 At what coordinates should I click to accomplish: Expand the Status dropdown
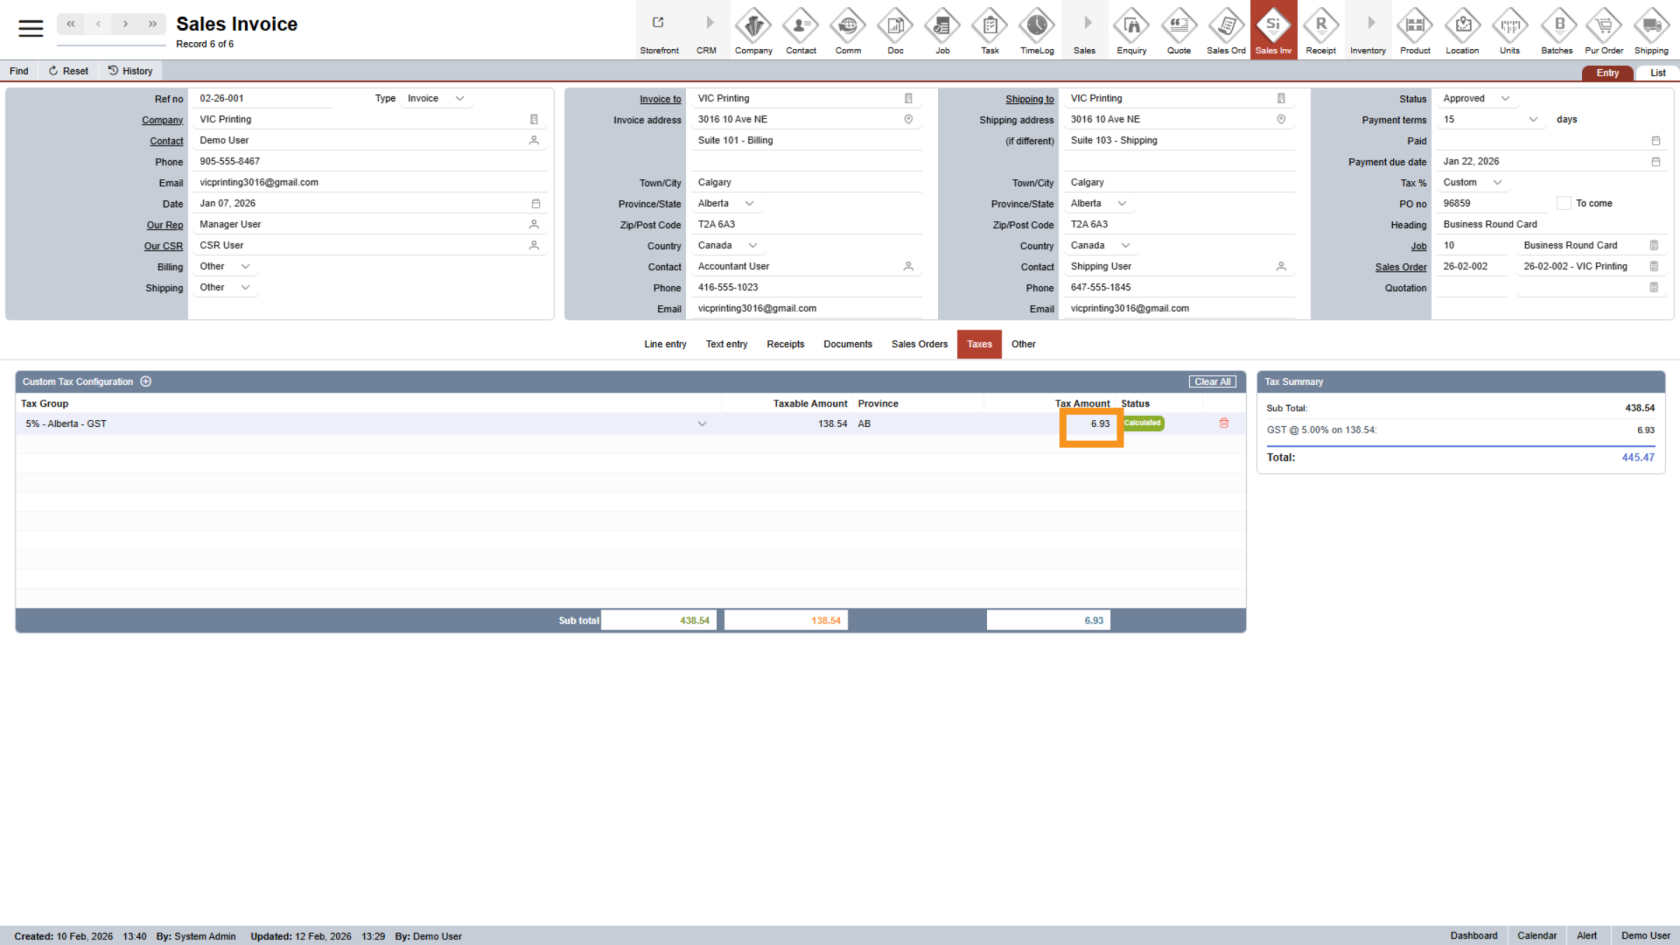[x=1505, y=99]
